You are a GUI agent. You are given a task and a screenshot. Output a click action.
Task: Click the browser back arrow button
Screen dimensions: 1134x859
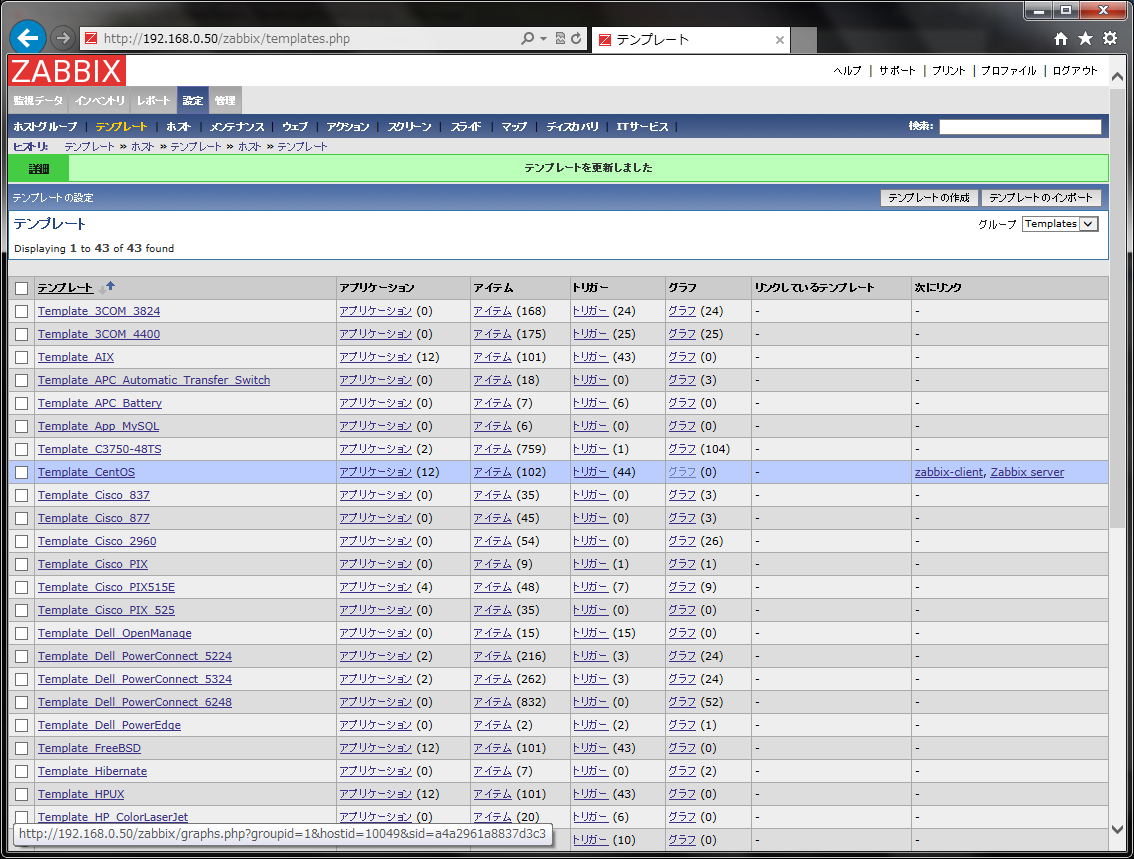(27, 38)
